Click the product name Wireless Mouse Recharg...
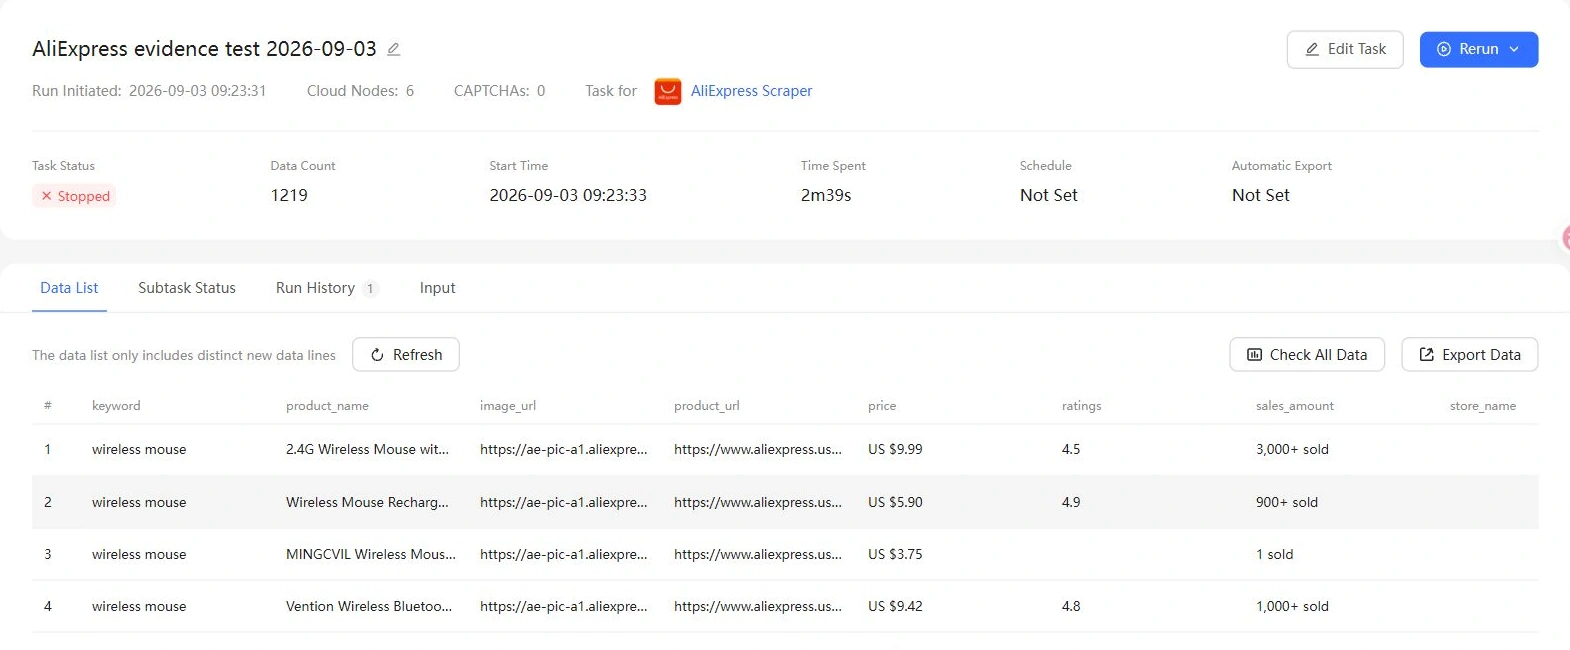The width and height of the screenshot is (1570, 650). pos(367,503)
